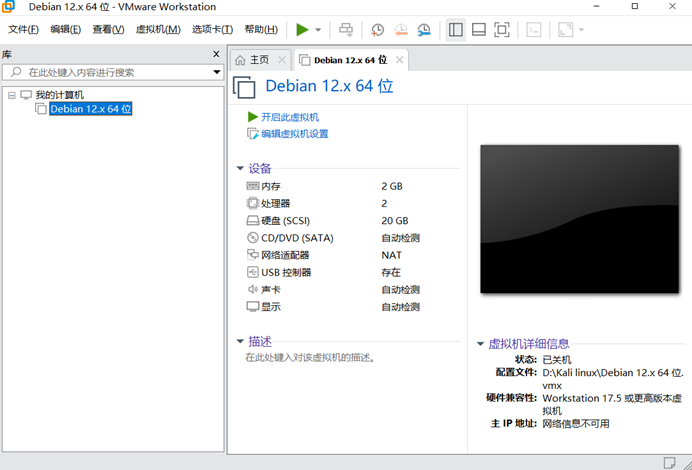Screen dimensions: 692x470
Task: Collapse the 我的计算机 tree node
Action: click(x=12, y=95)
